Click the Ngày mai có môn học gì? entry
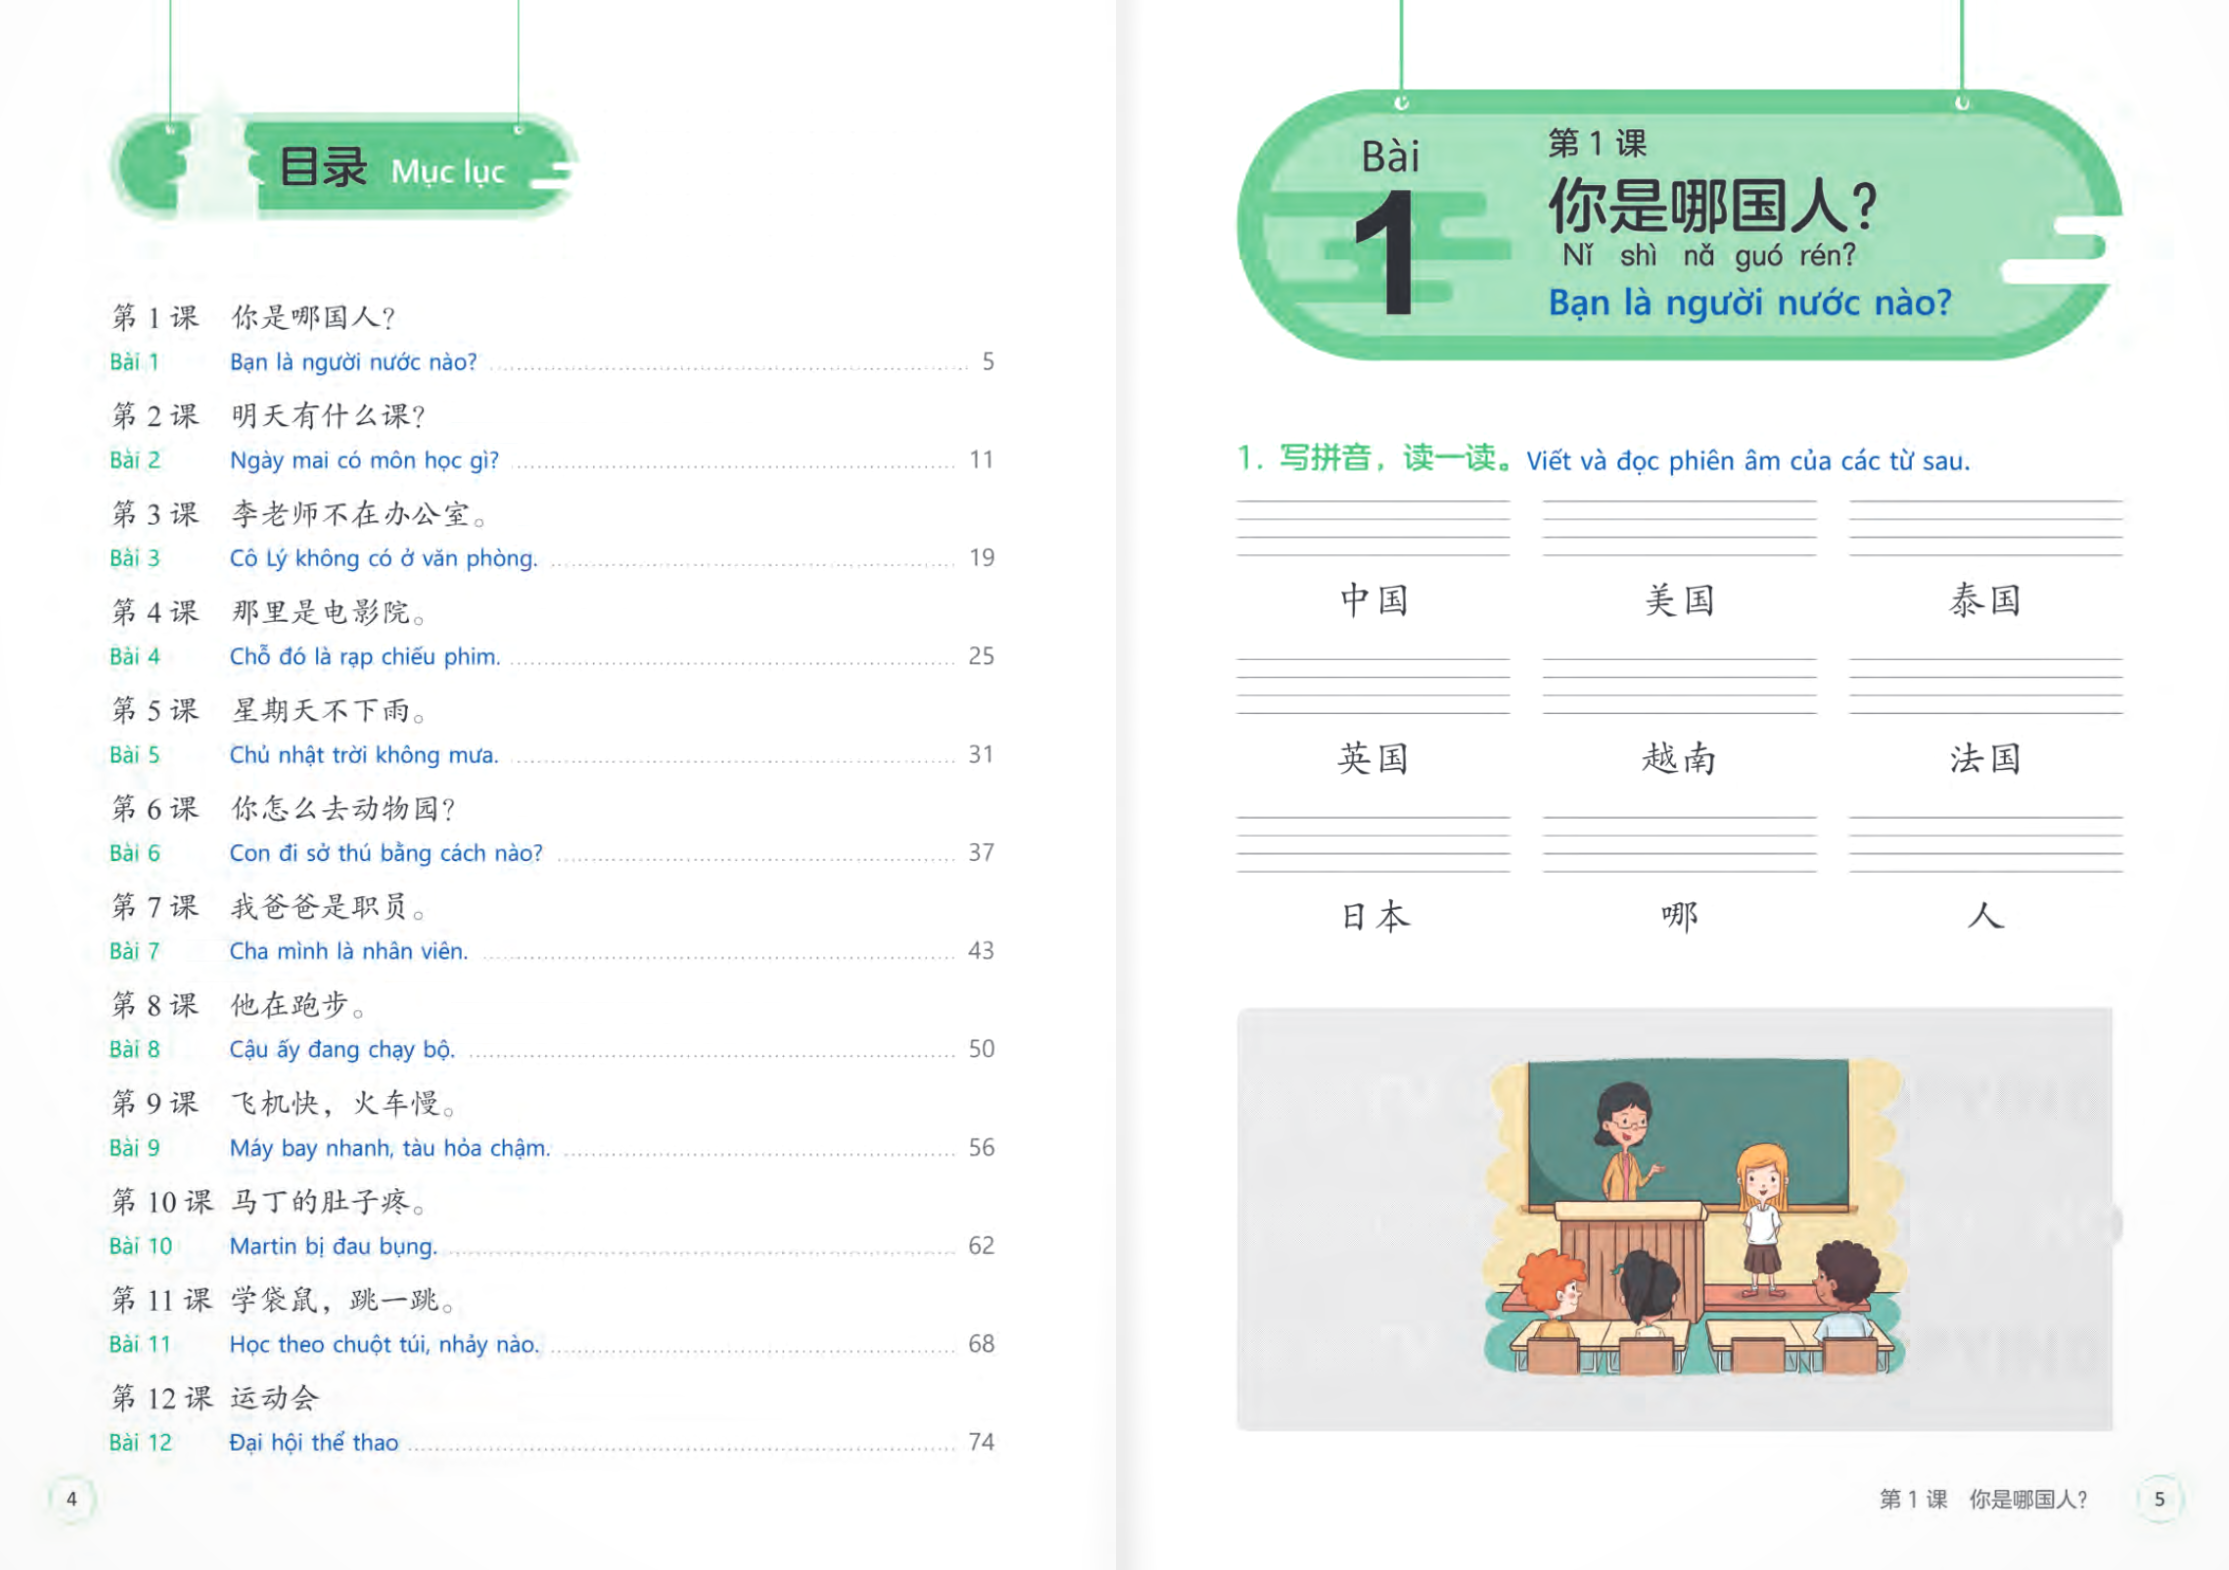Screen dimensions: 2229x1570 364,460
